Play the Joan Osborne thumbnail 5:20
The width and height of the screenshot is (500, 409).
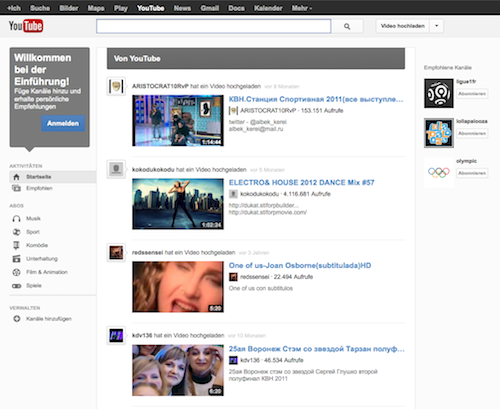click(x=178, y=287)
